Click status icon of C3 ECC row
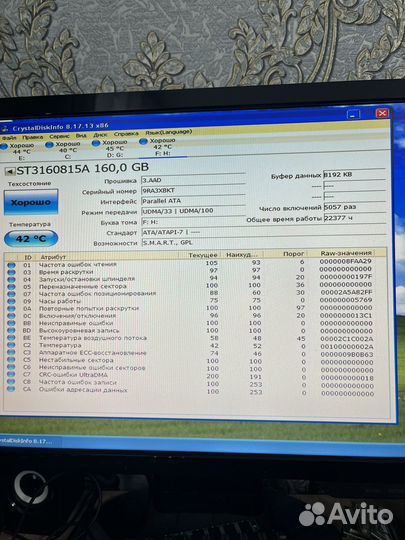The image size is (405, 540). click(x=11, y=353)
